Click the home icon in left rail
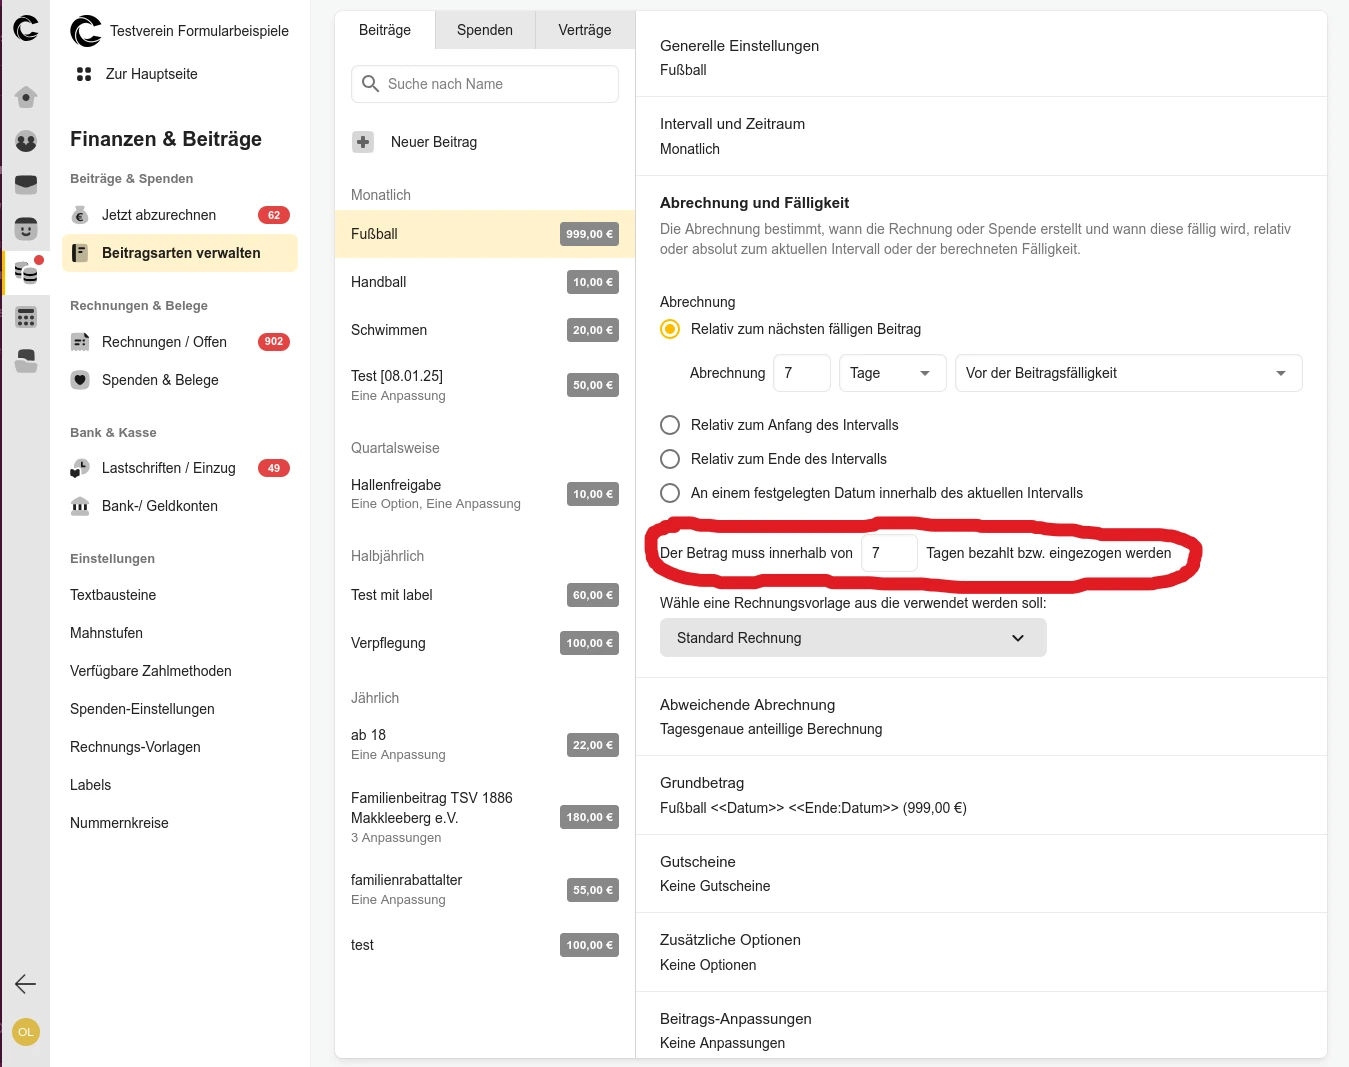1349x1067 pixels. pos(26,97)
